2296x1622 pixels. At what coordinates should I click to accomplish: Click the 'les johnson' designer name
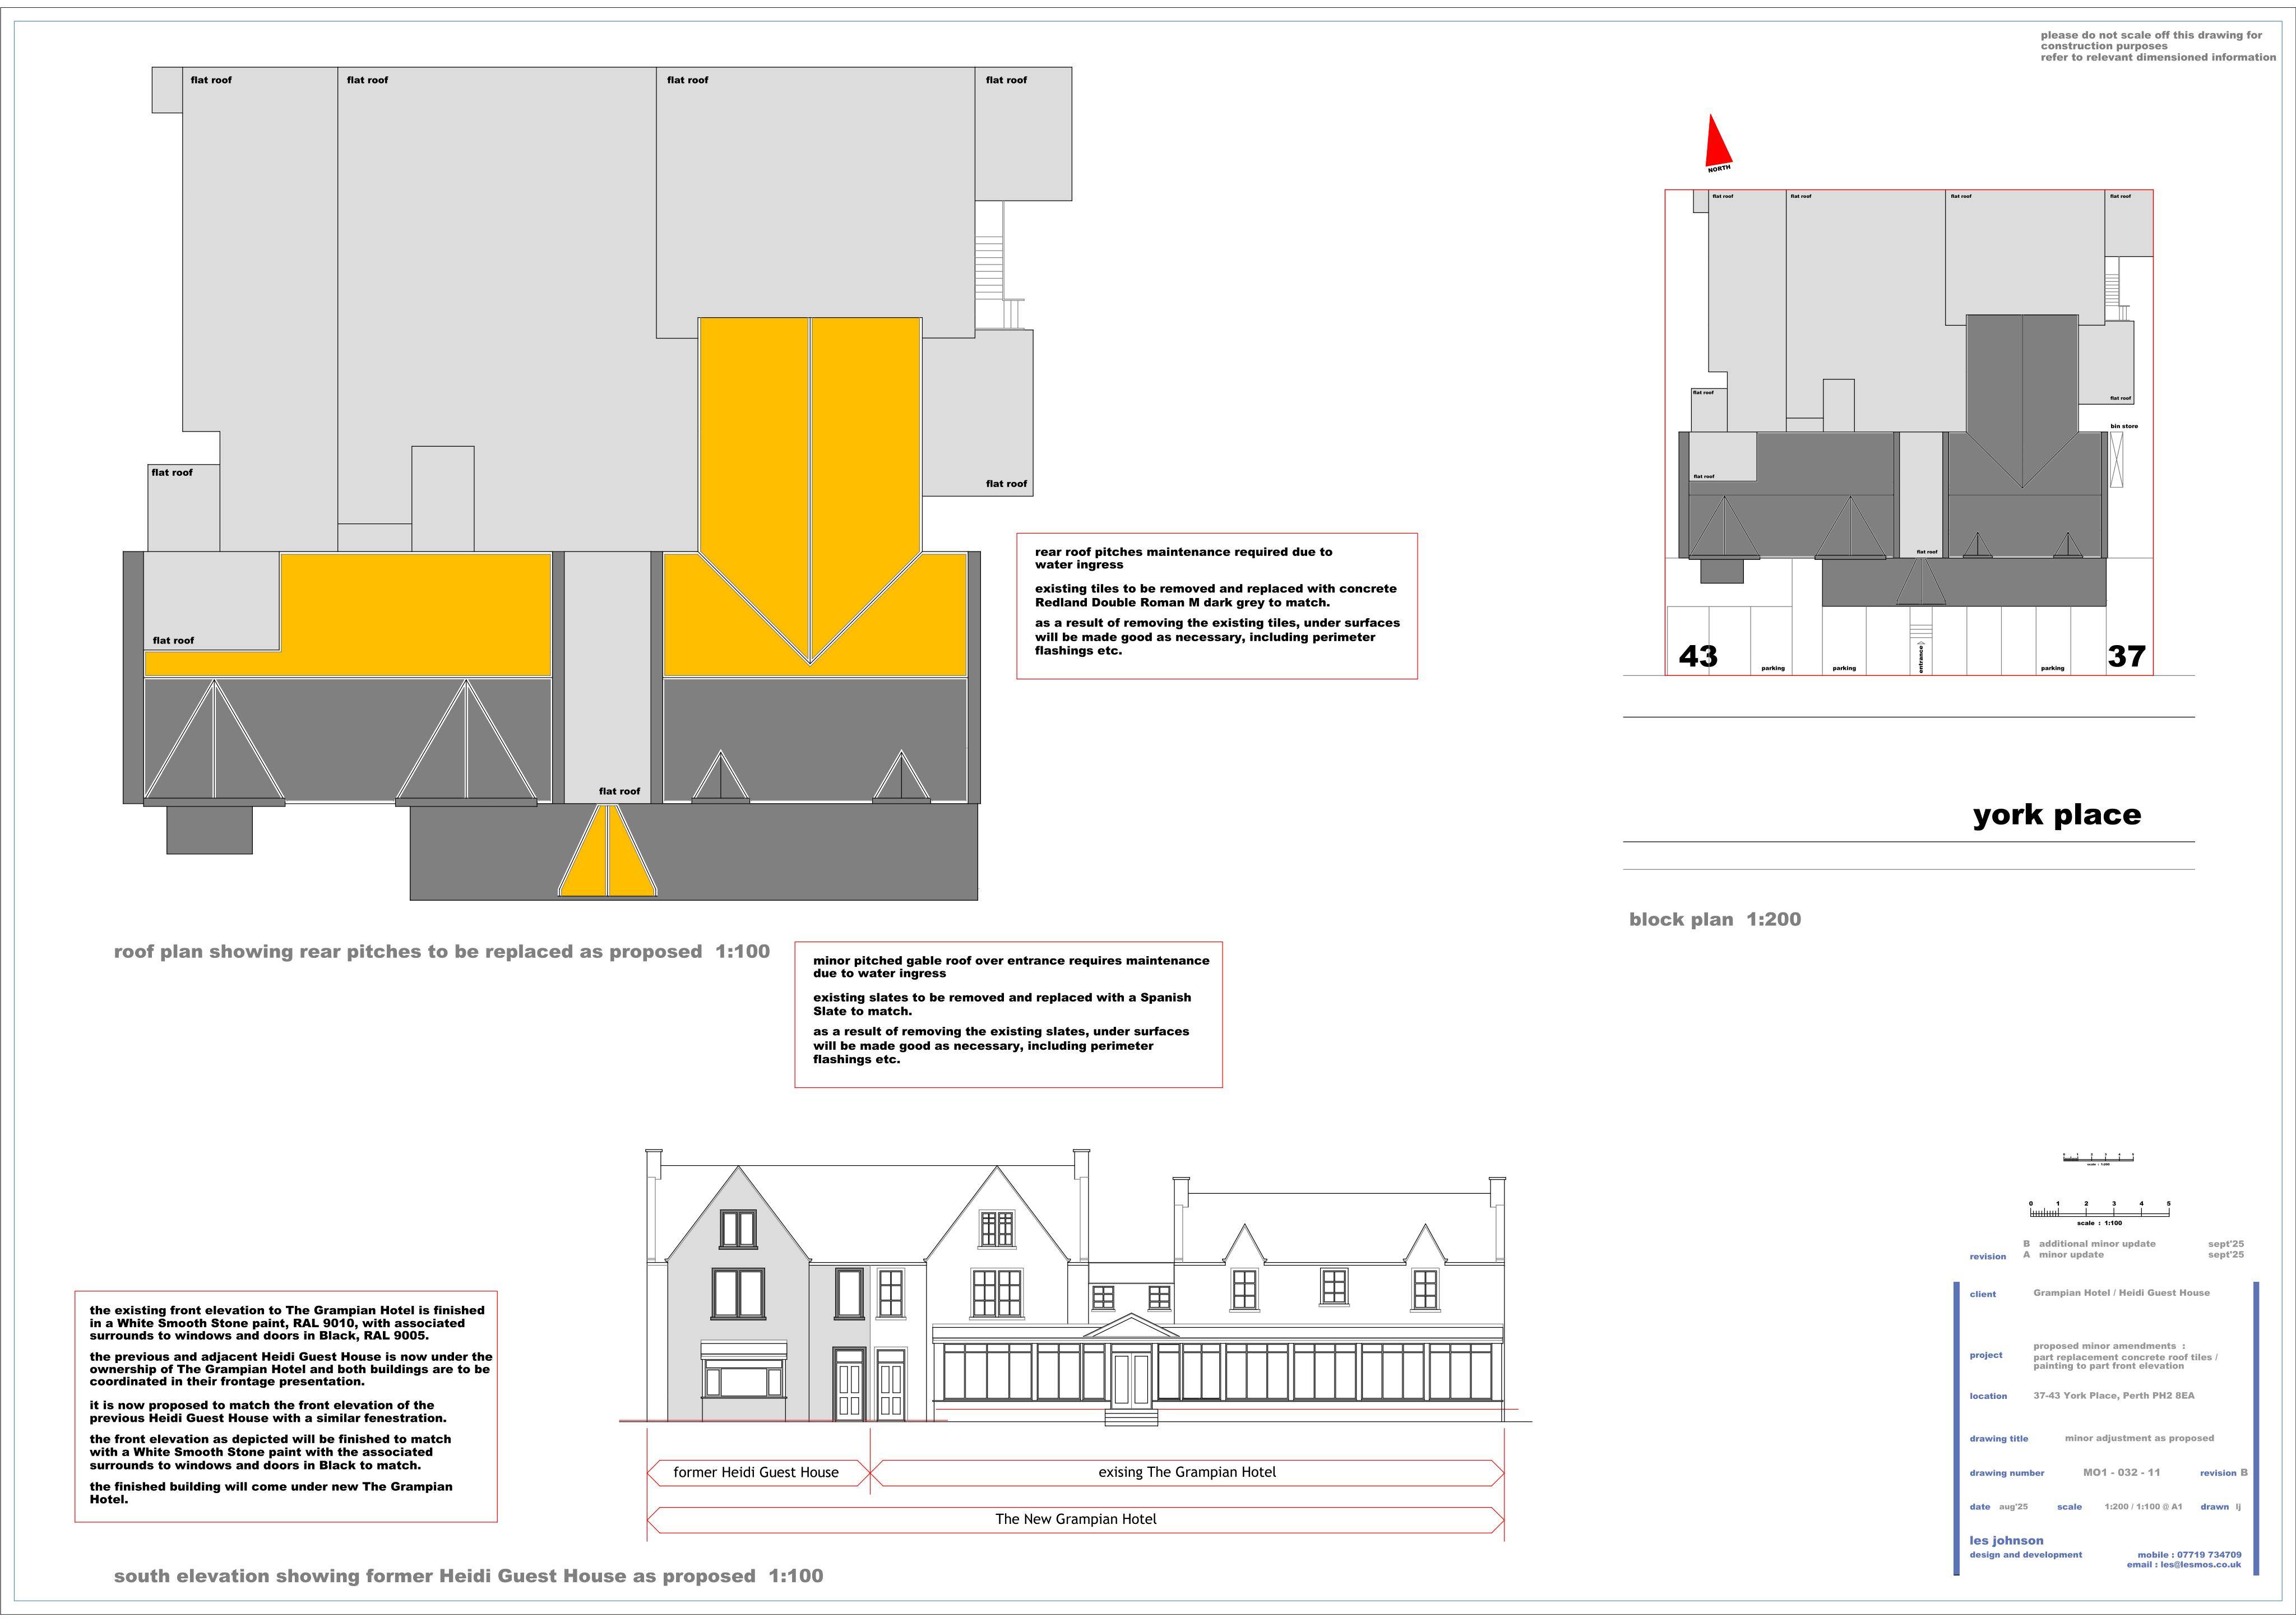[x=2006, y=1541]
